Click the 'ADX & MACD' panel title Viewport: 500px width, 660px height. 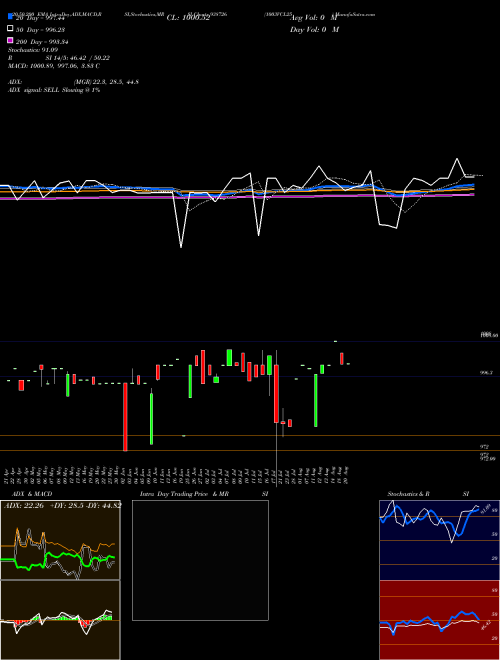coord(32,494)
